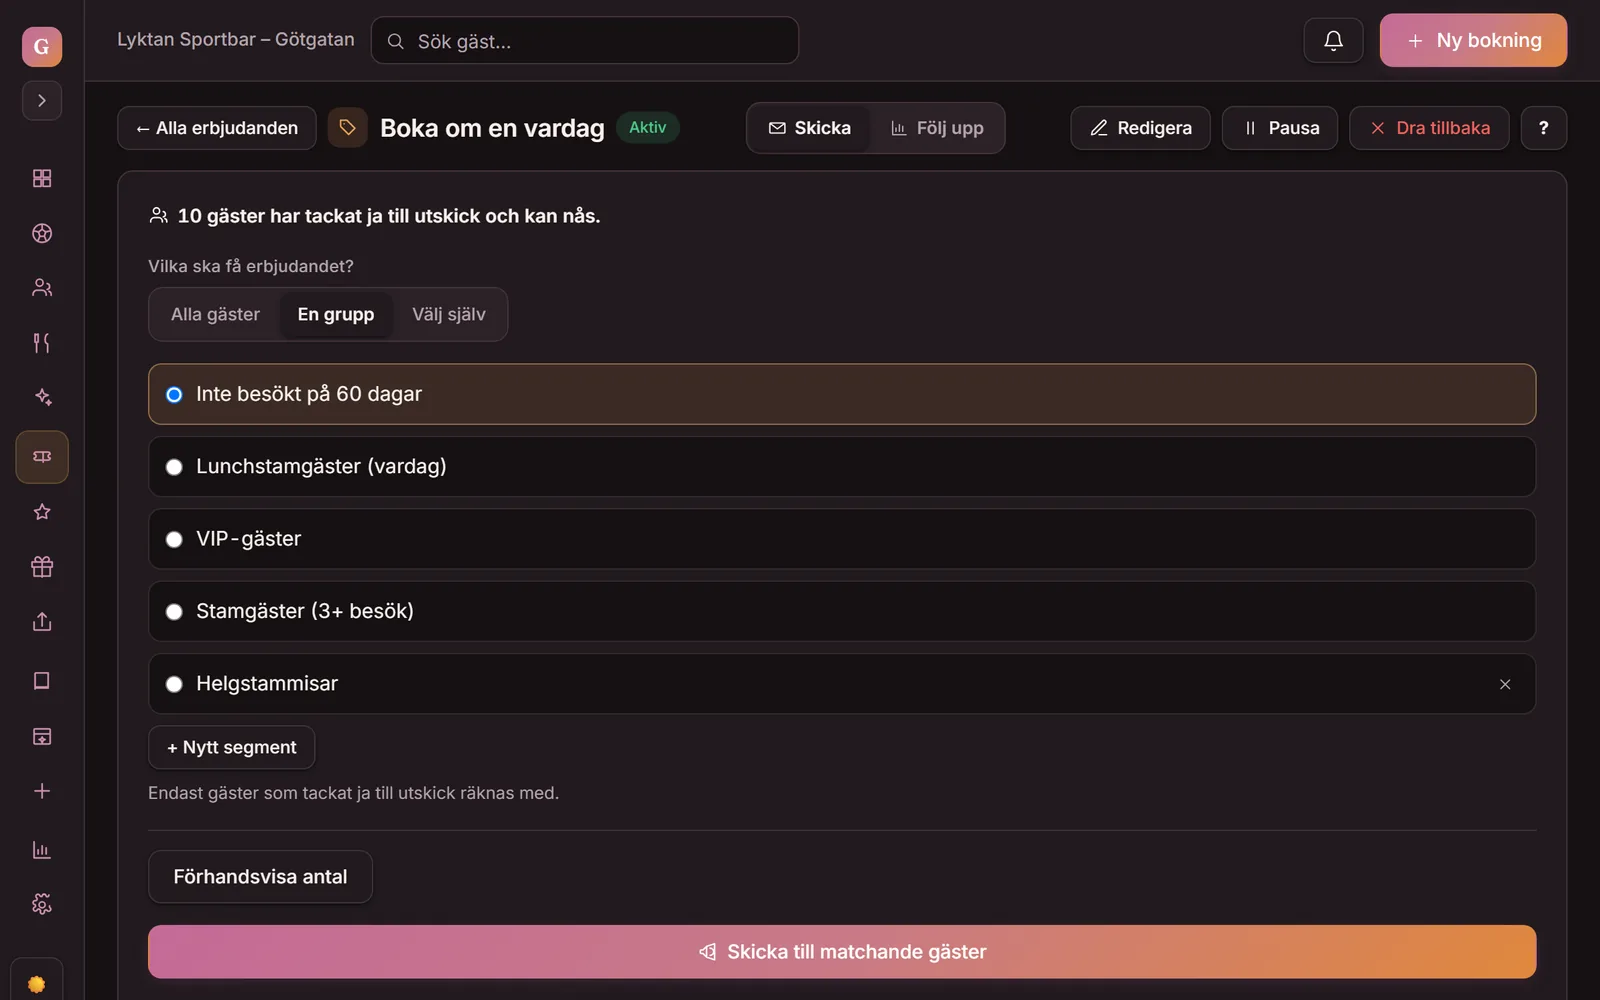Open the book icon in sidebar
This screenshot has width=1600, height=1000.
42,681
